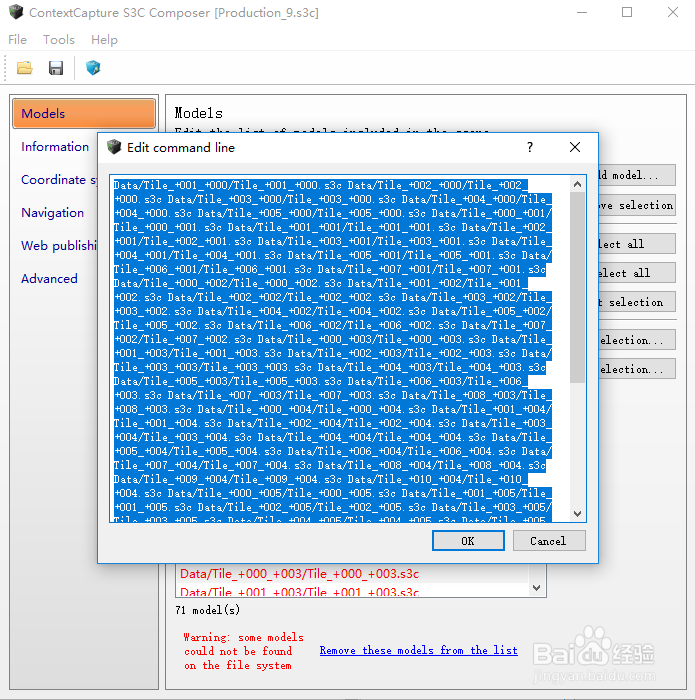Click the Invert selection button

coord(637,302)
